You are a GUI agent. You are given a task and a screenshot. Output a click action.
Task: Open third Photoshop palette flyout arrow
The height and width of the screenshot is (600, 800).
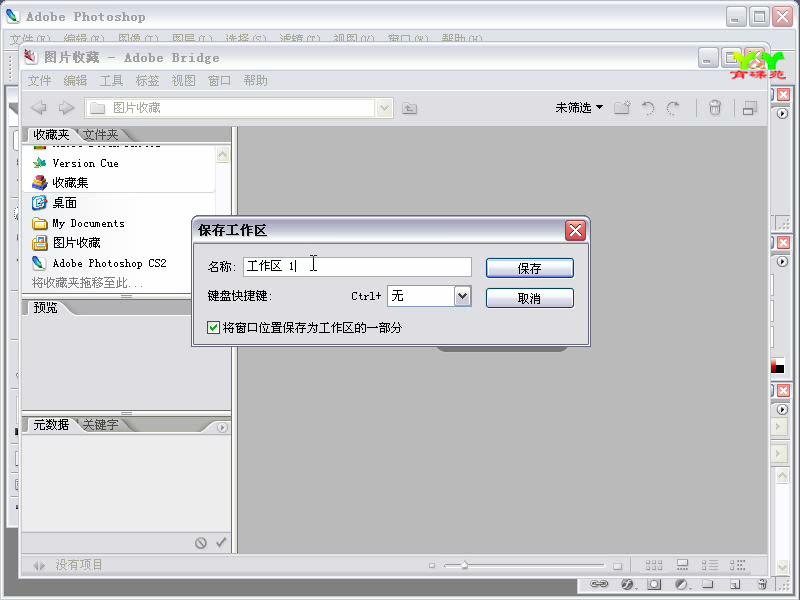[x=782, y=409]
